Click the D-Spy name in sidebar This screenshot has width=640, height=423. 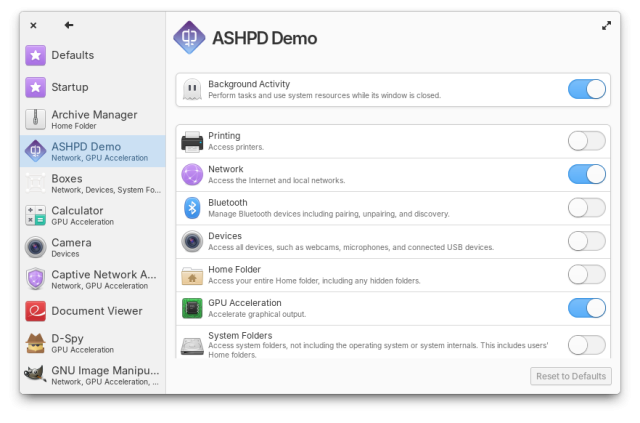pos(67,339)
